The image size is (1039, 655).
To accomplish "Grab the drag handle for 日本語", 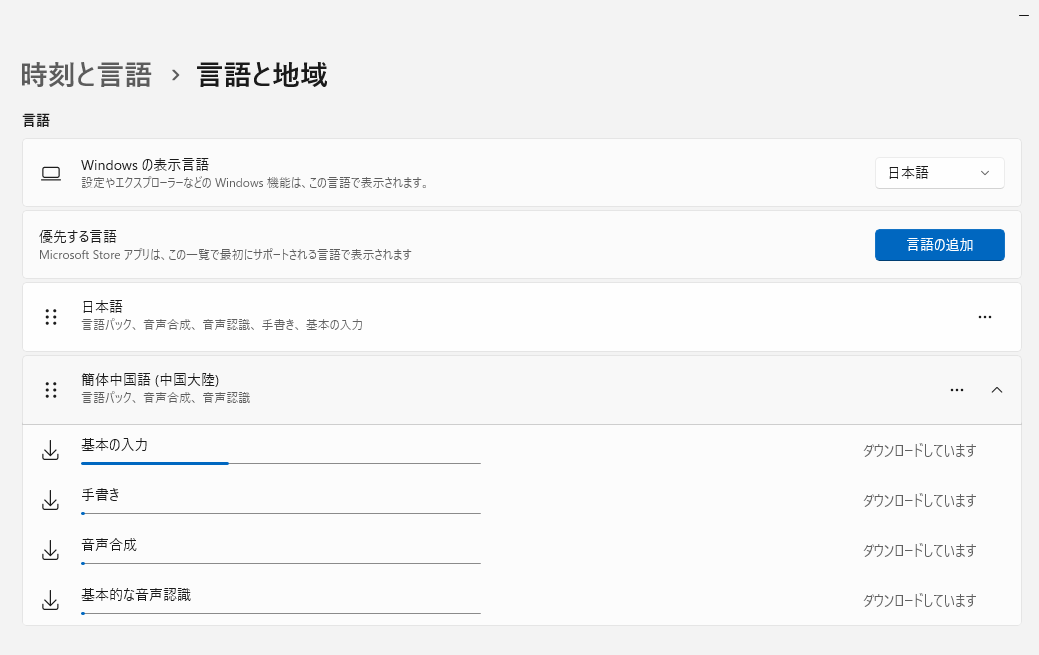I will 51,317.
